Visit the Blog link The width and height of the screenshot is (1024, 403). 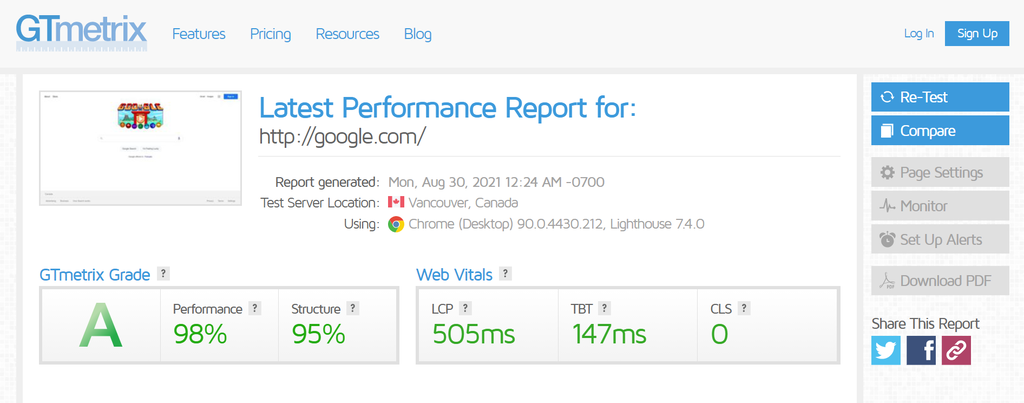pyautogui.click(x=418, y=34)
